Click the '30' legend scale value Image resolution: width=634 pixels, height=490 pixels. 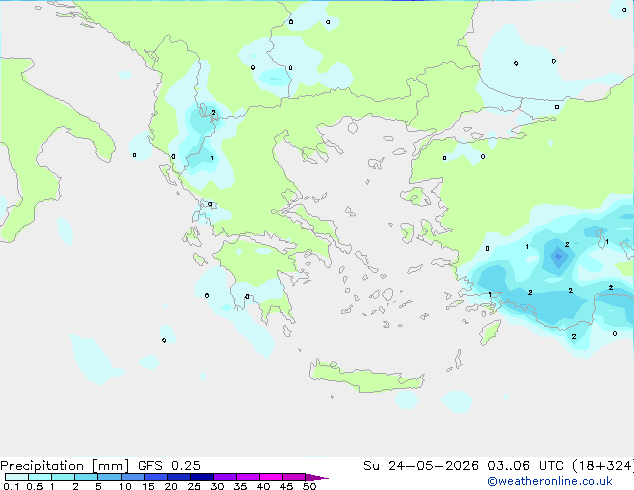tap(217, 486)
